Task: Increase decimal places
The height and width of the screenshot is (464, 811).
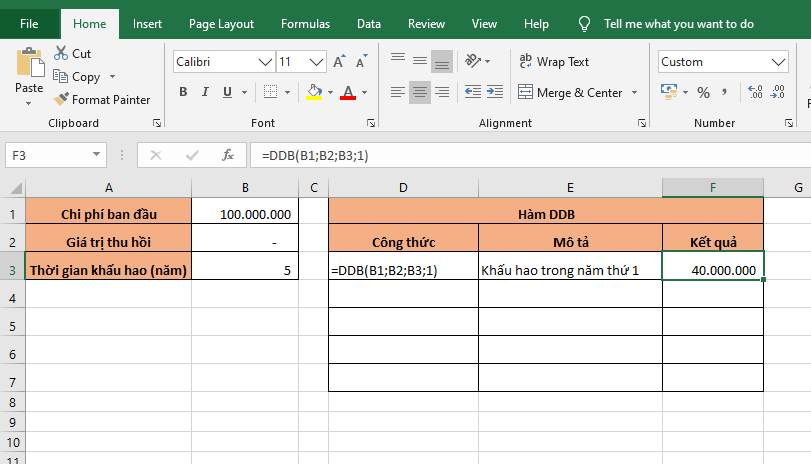Action: pyautogui.click(x=755, y=93)
